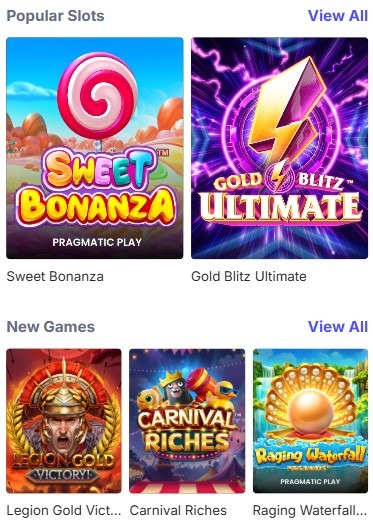Select the truncated Legion Gold Vict... caption
373x526 pixels.
[64, 511]
